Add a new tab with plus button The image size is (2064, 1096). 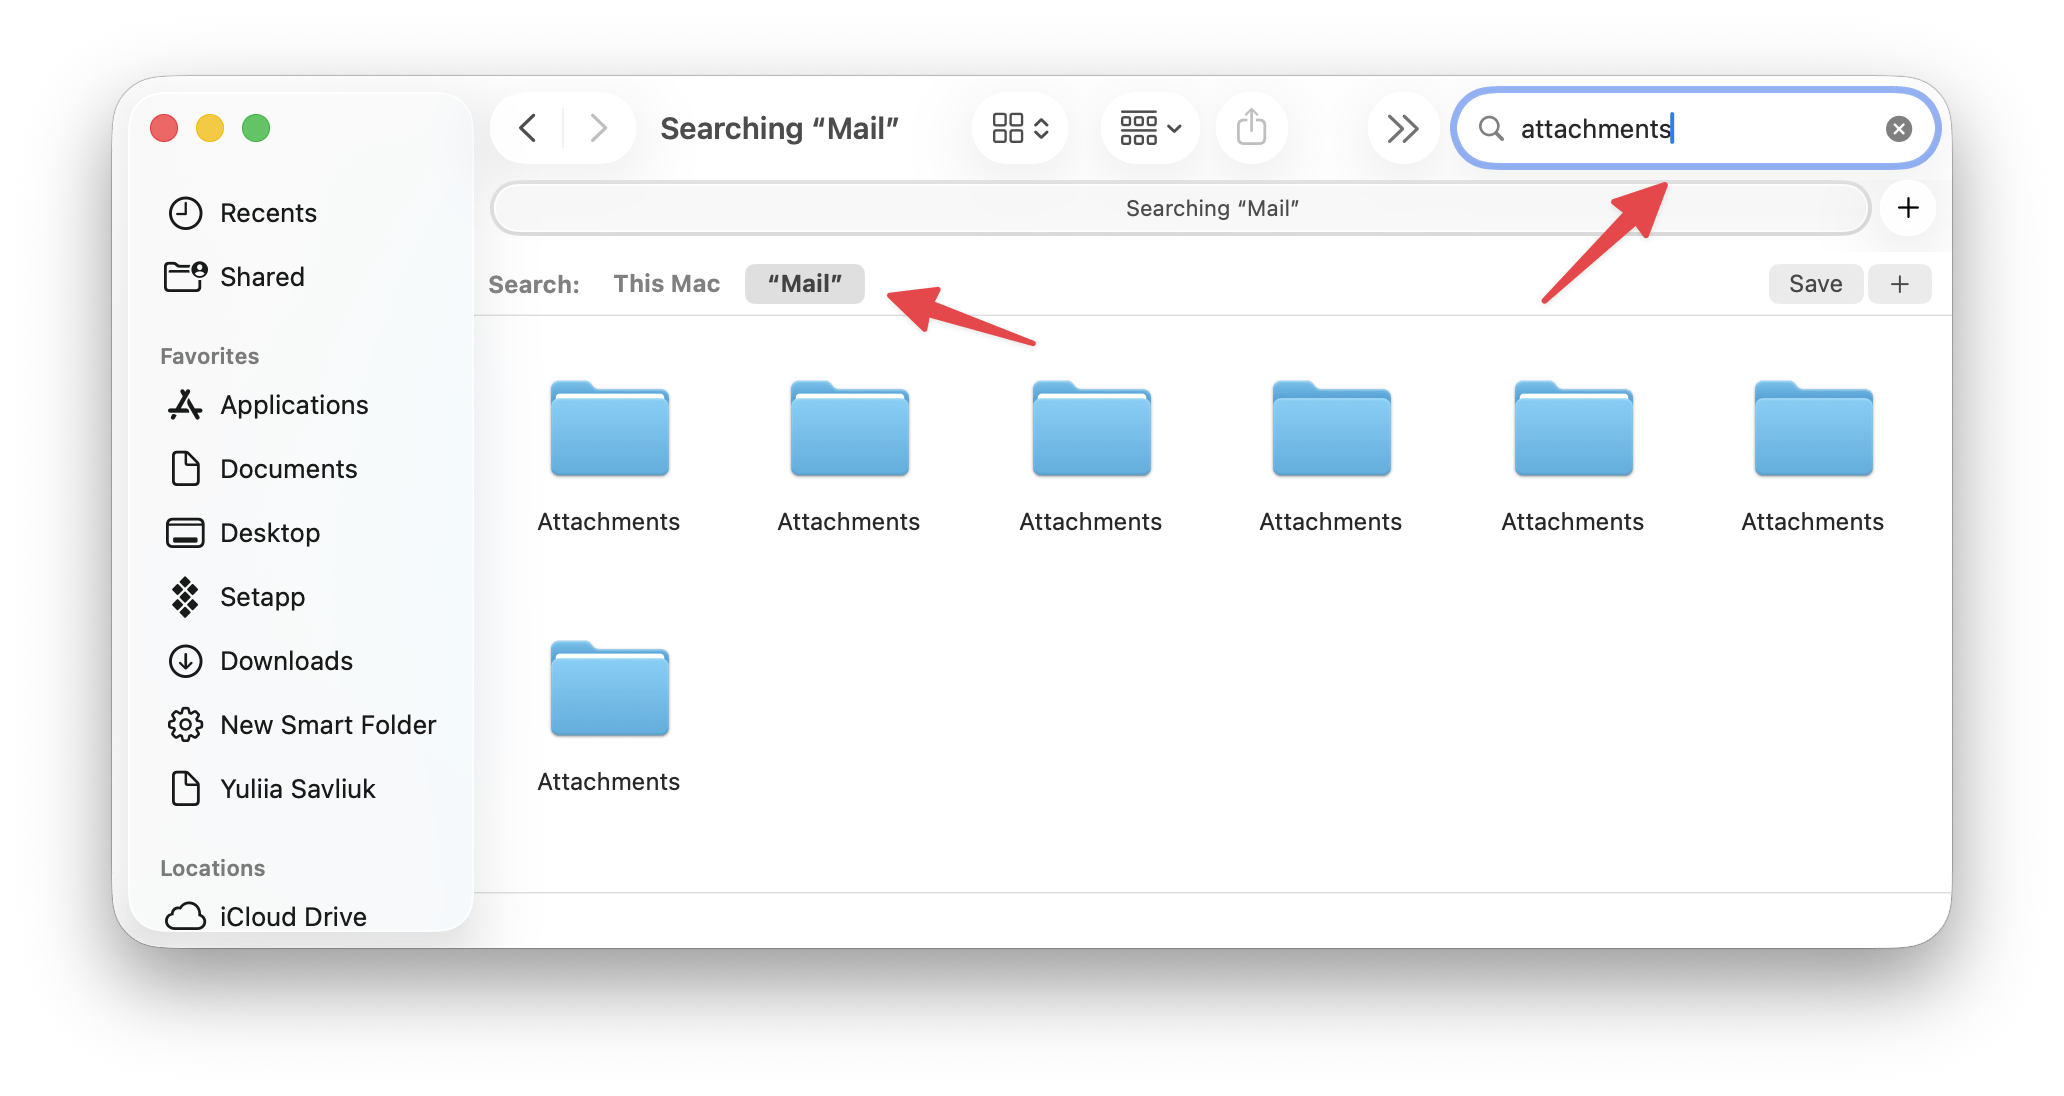[1907, 208]
